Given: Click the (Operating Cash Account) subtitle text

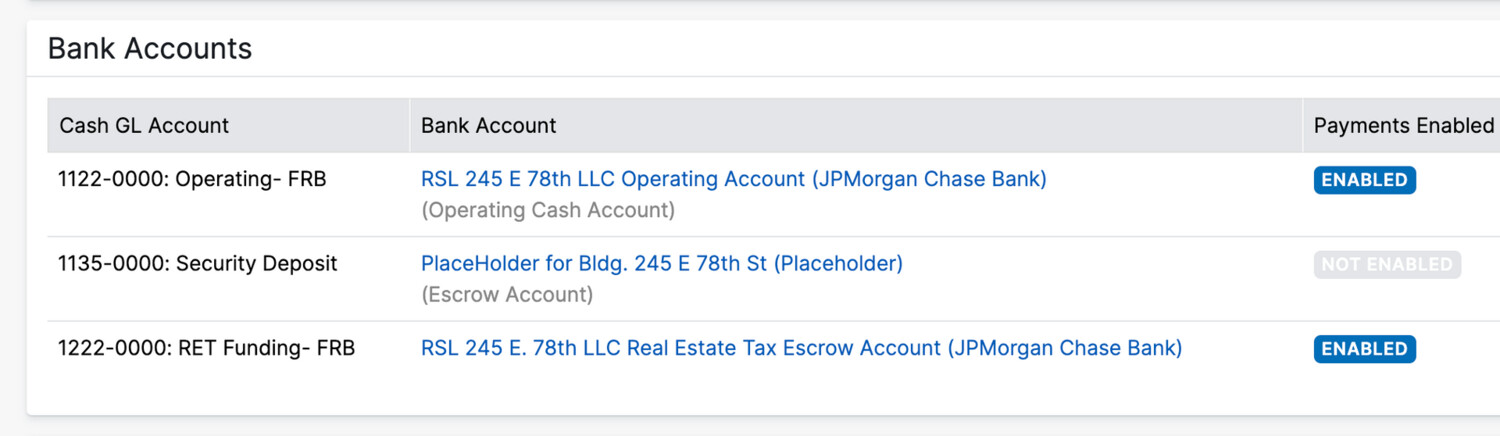Looking at the screenshot, I should [x=547, y=211].
